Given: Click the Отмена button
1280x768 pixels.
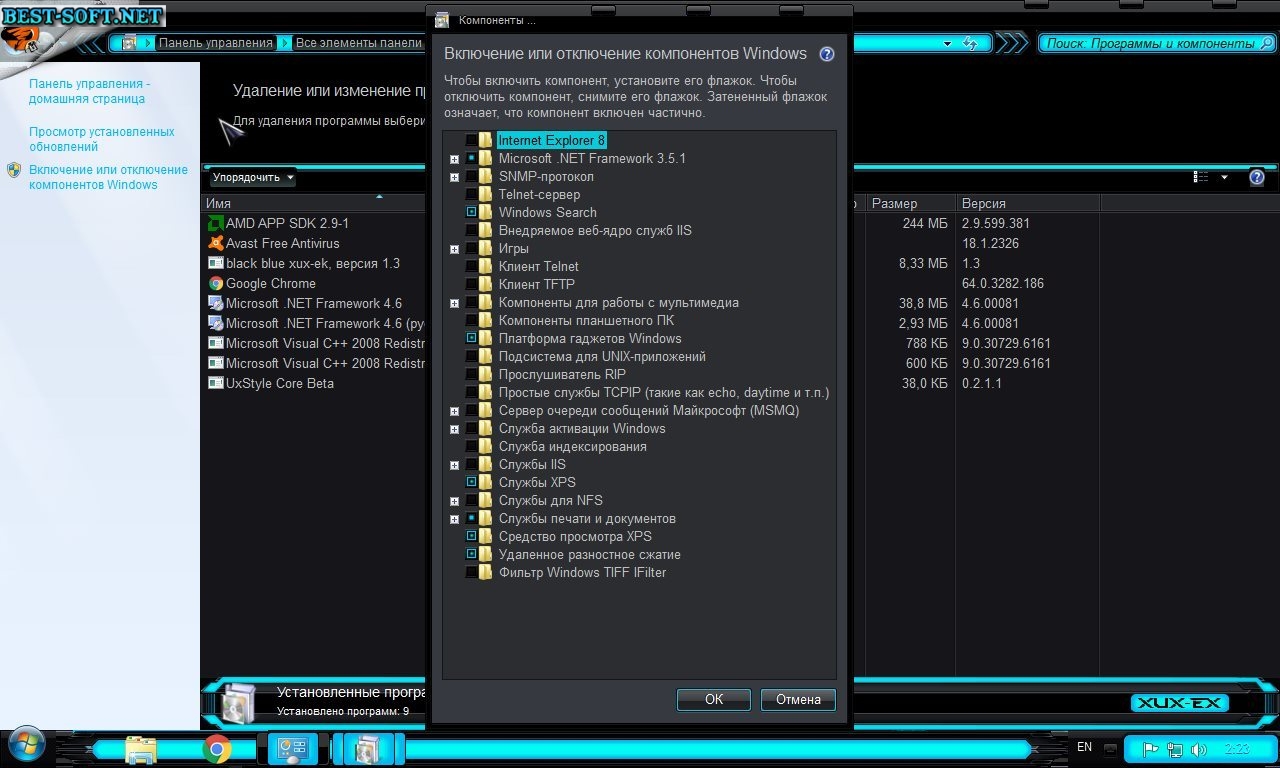Looking at the screenshot, I should click(798, 699).
